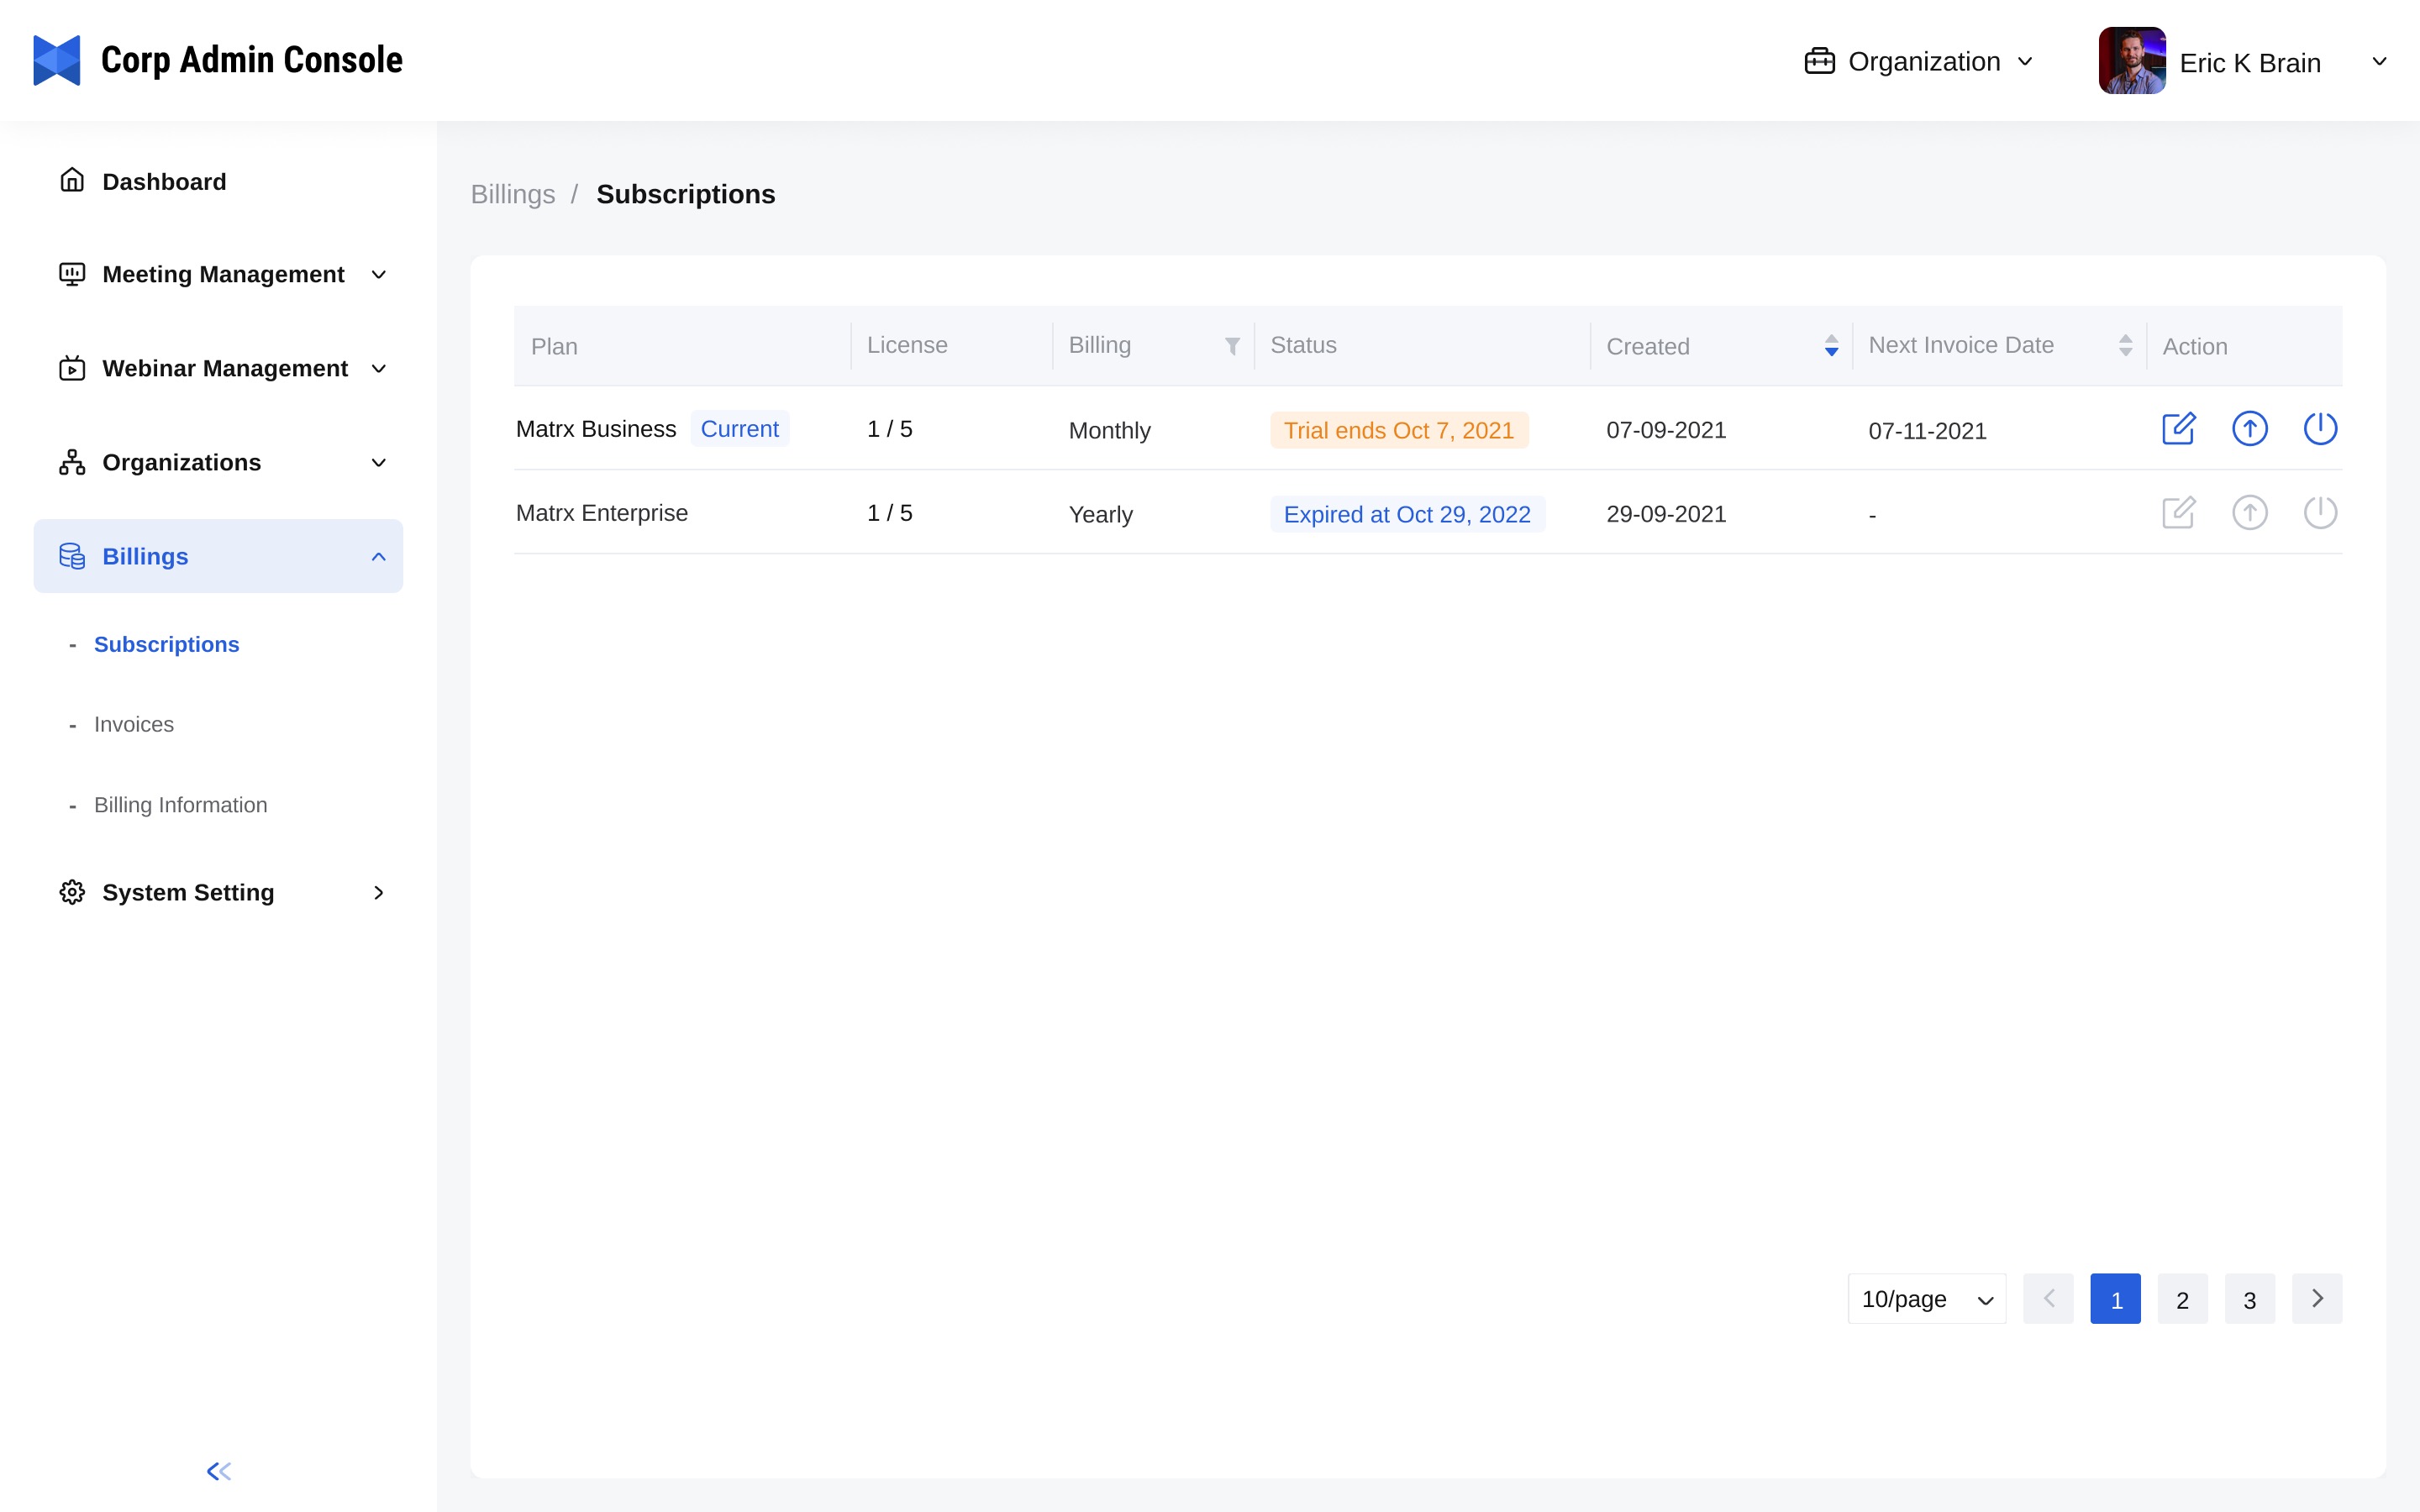Click upgrade arrow icon for Matrx Business

pyautogui.click(x=2249, y=429)
